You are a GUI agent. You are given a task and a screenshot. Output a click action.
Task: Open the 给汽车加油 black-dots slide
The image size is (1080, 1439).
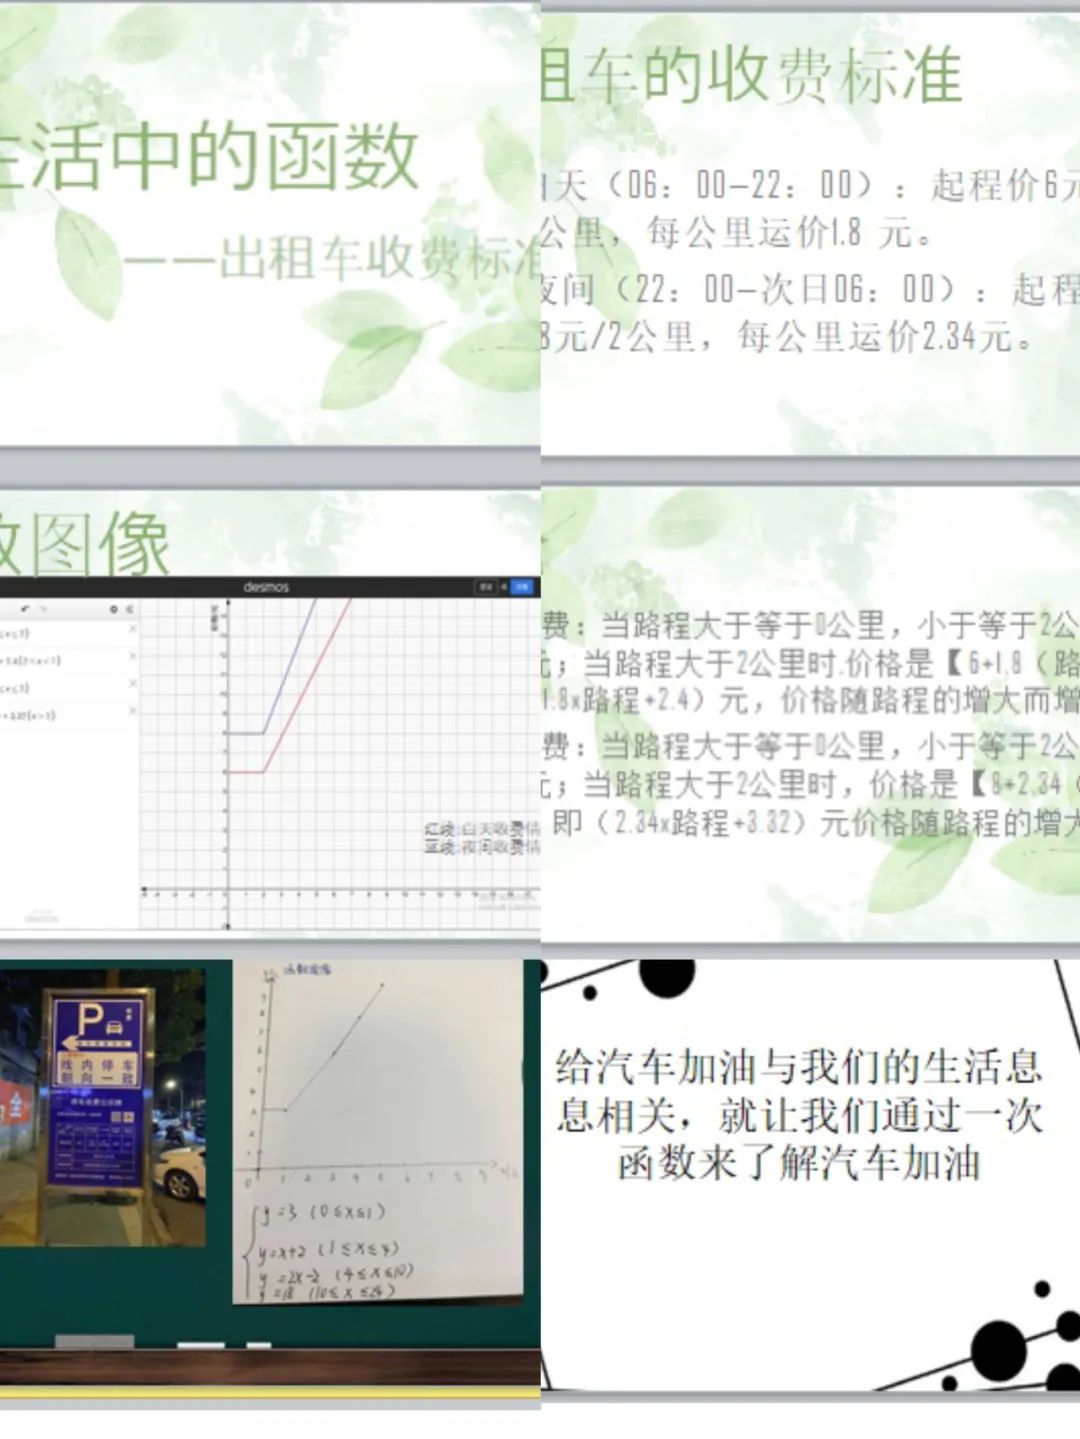tap(811, 1175)
